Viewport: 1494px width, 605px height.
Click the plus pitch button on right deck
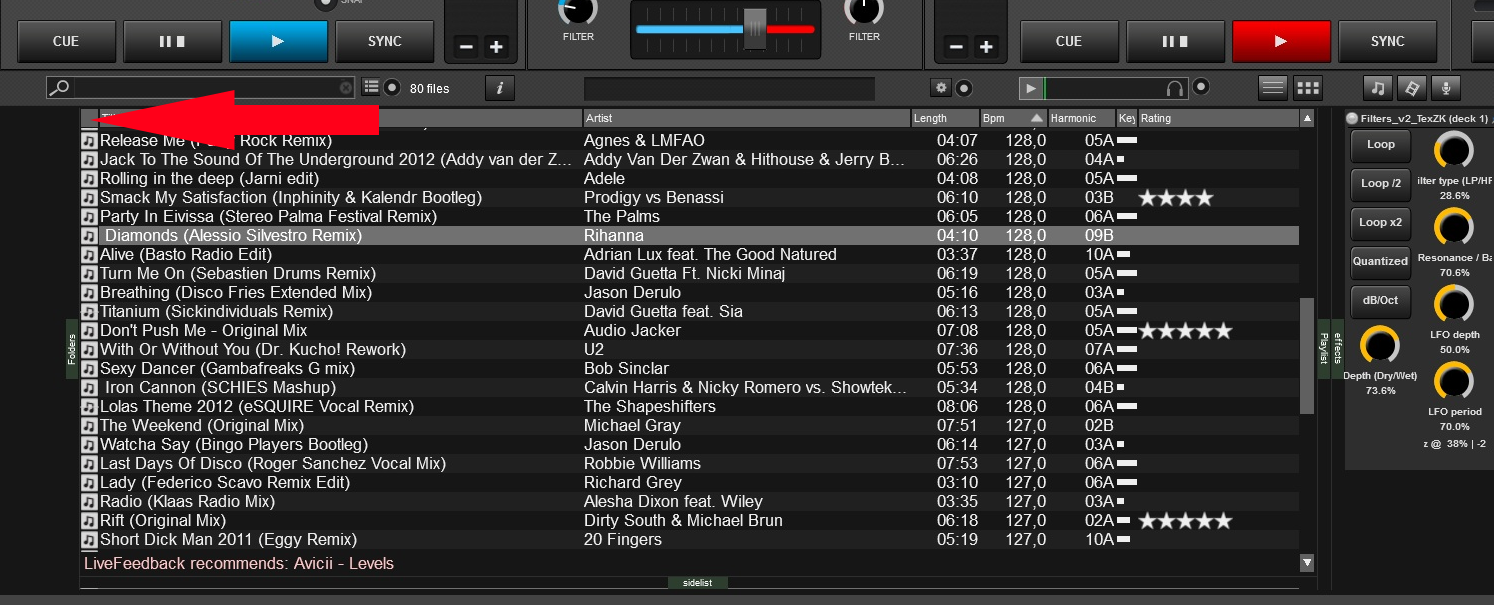pos(986,46)
